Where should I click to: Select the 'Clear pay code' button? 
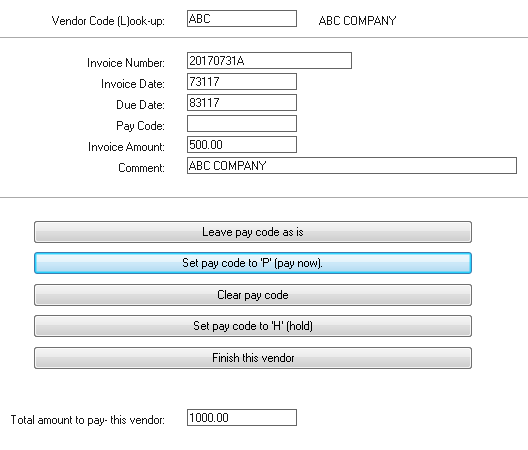coord(253,295)
